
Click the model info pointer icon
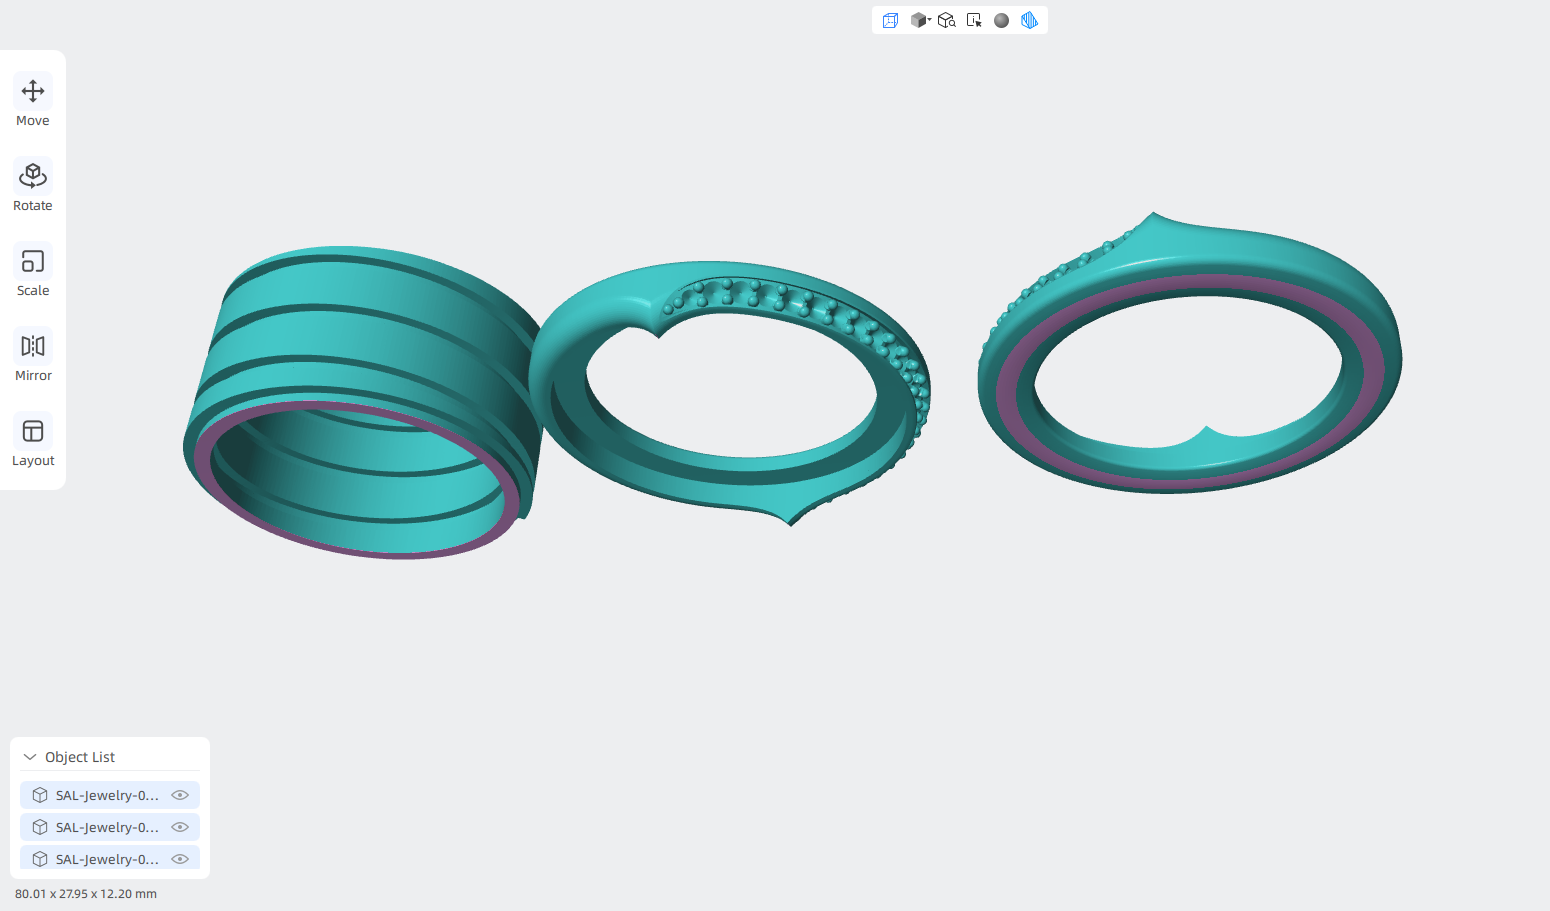click(974, 20)
